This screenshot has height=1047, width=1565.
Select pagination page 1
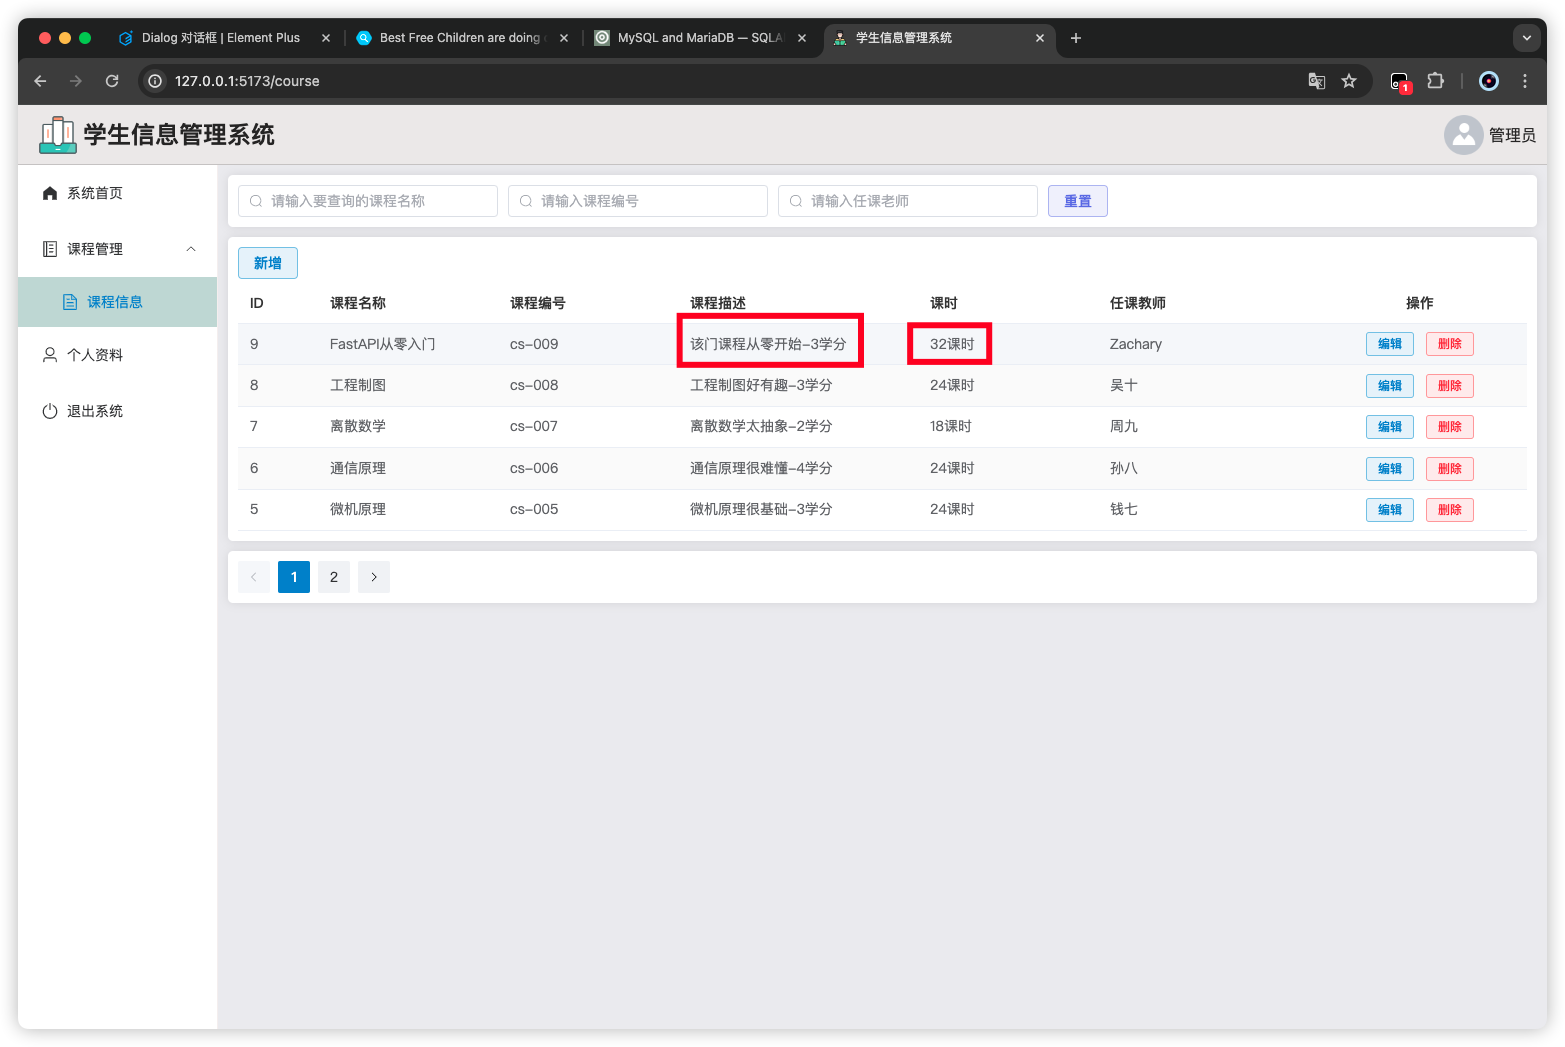pos(294,577)
